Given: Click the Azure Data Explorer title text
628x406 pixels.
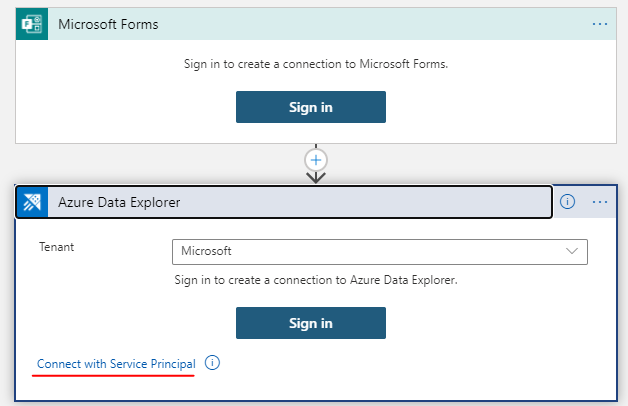Looking at the screenshot, I should point(120,202).
